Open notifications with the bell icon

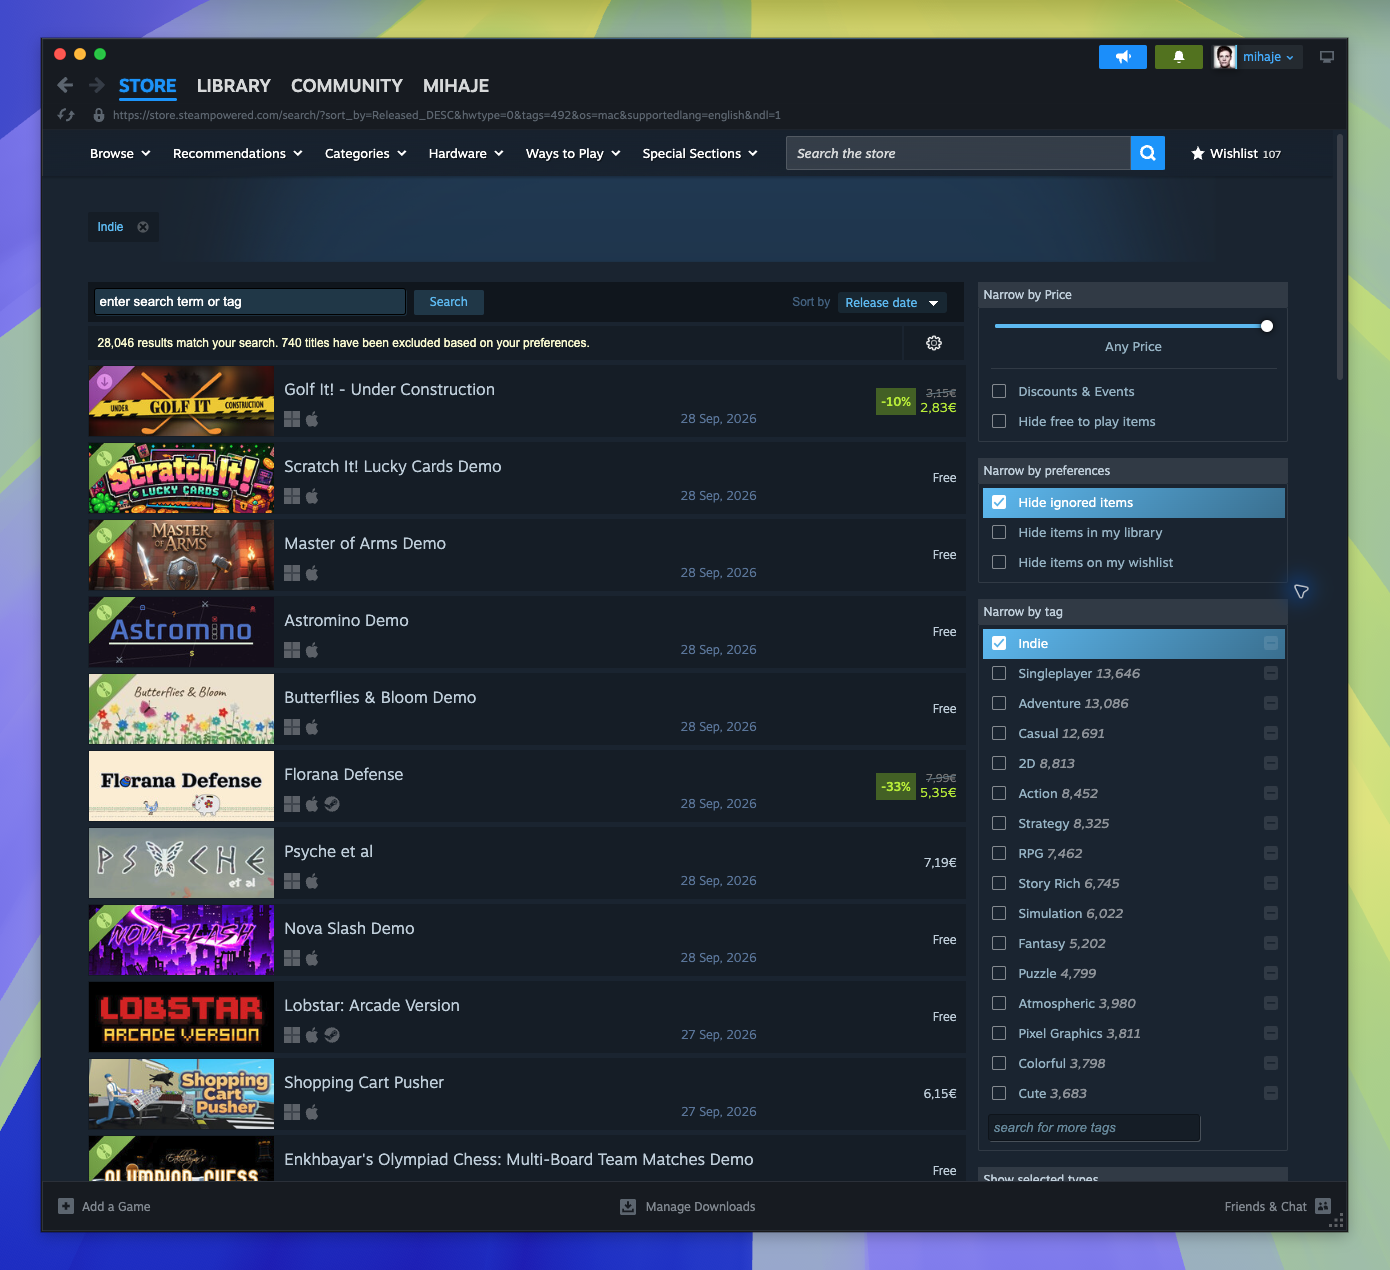[x=1179, y=57]
